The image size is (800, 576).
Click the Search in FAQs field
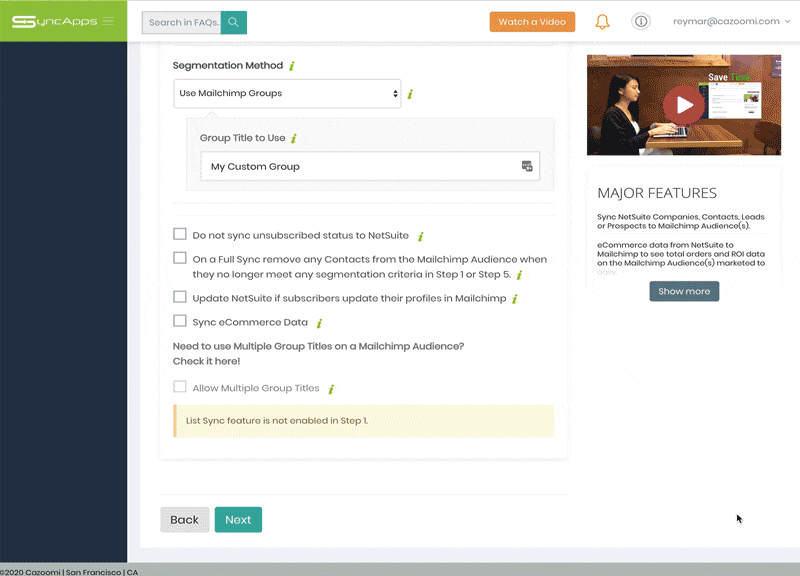pos(182,22)
